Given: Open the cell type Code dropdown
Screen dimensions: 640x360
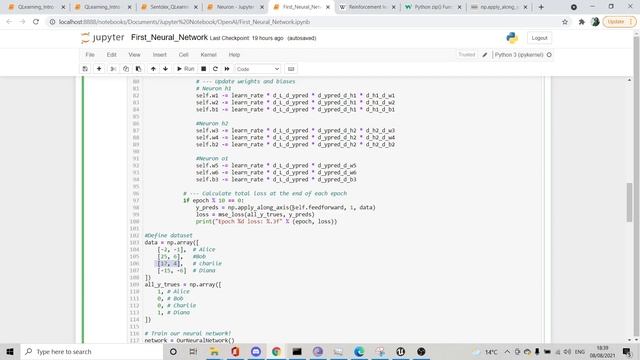Looking at the screenshot, I should click(258, 69).
